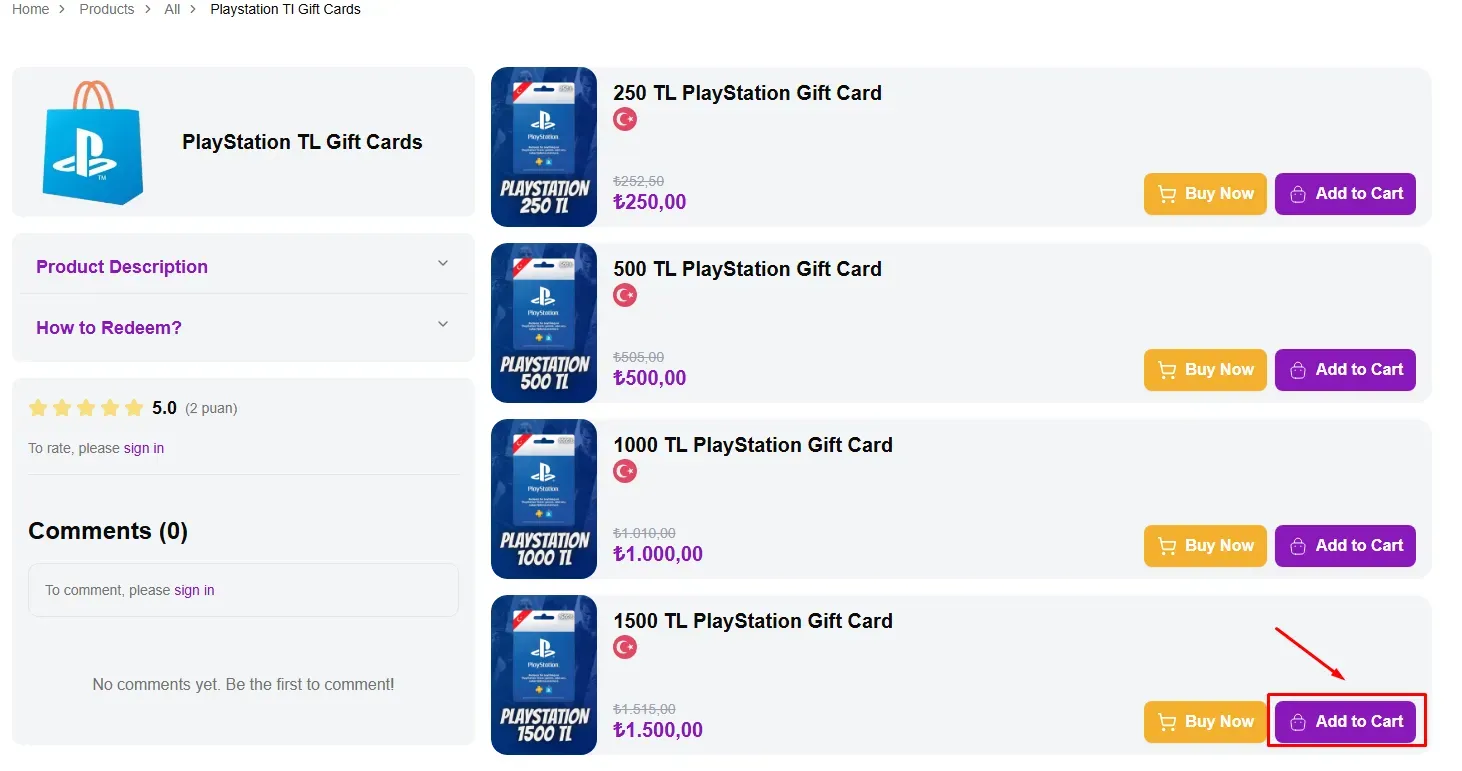Click the cart icon on 250 TL Buy Now

click(1167, 194)
